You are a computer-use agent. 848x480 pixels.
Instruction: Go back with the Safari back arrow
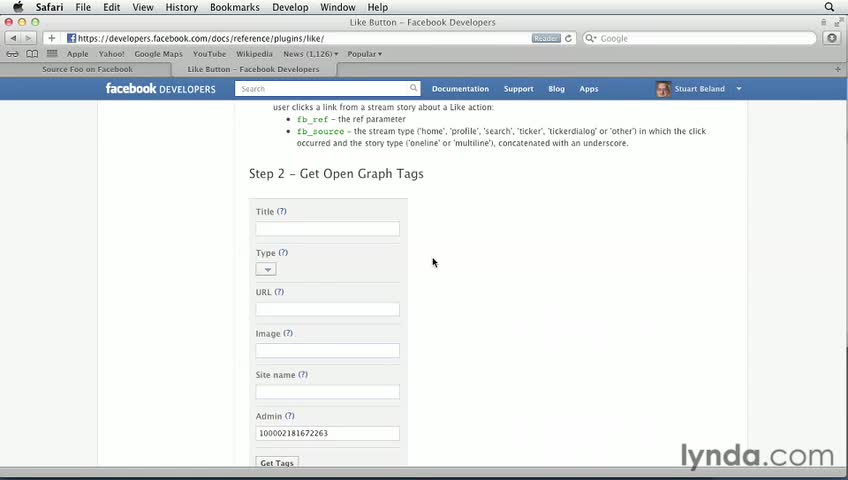[x=13, y=38]
